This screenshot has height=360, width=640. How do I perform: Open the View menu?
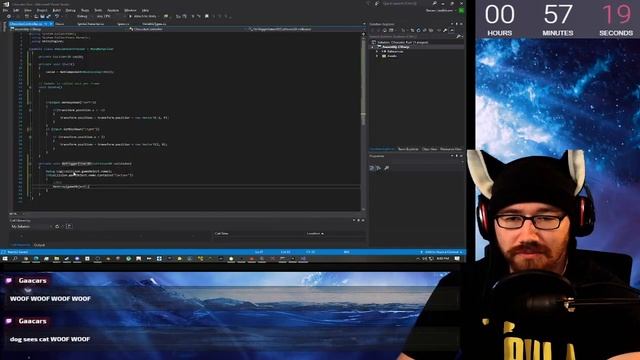pos(28,10)
